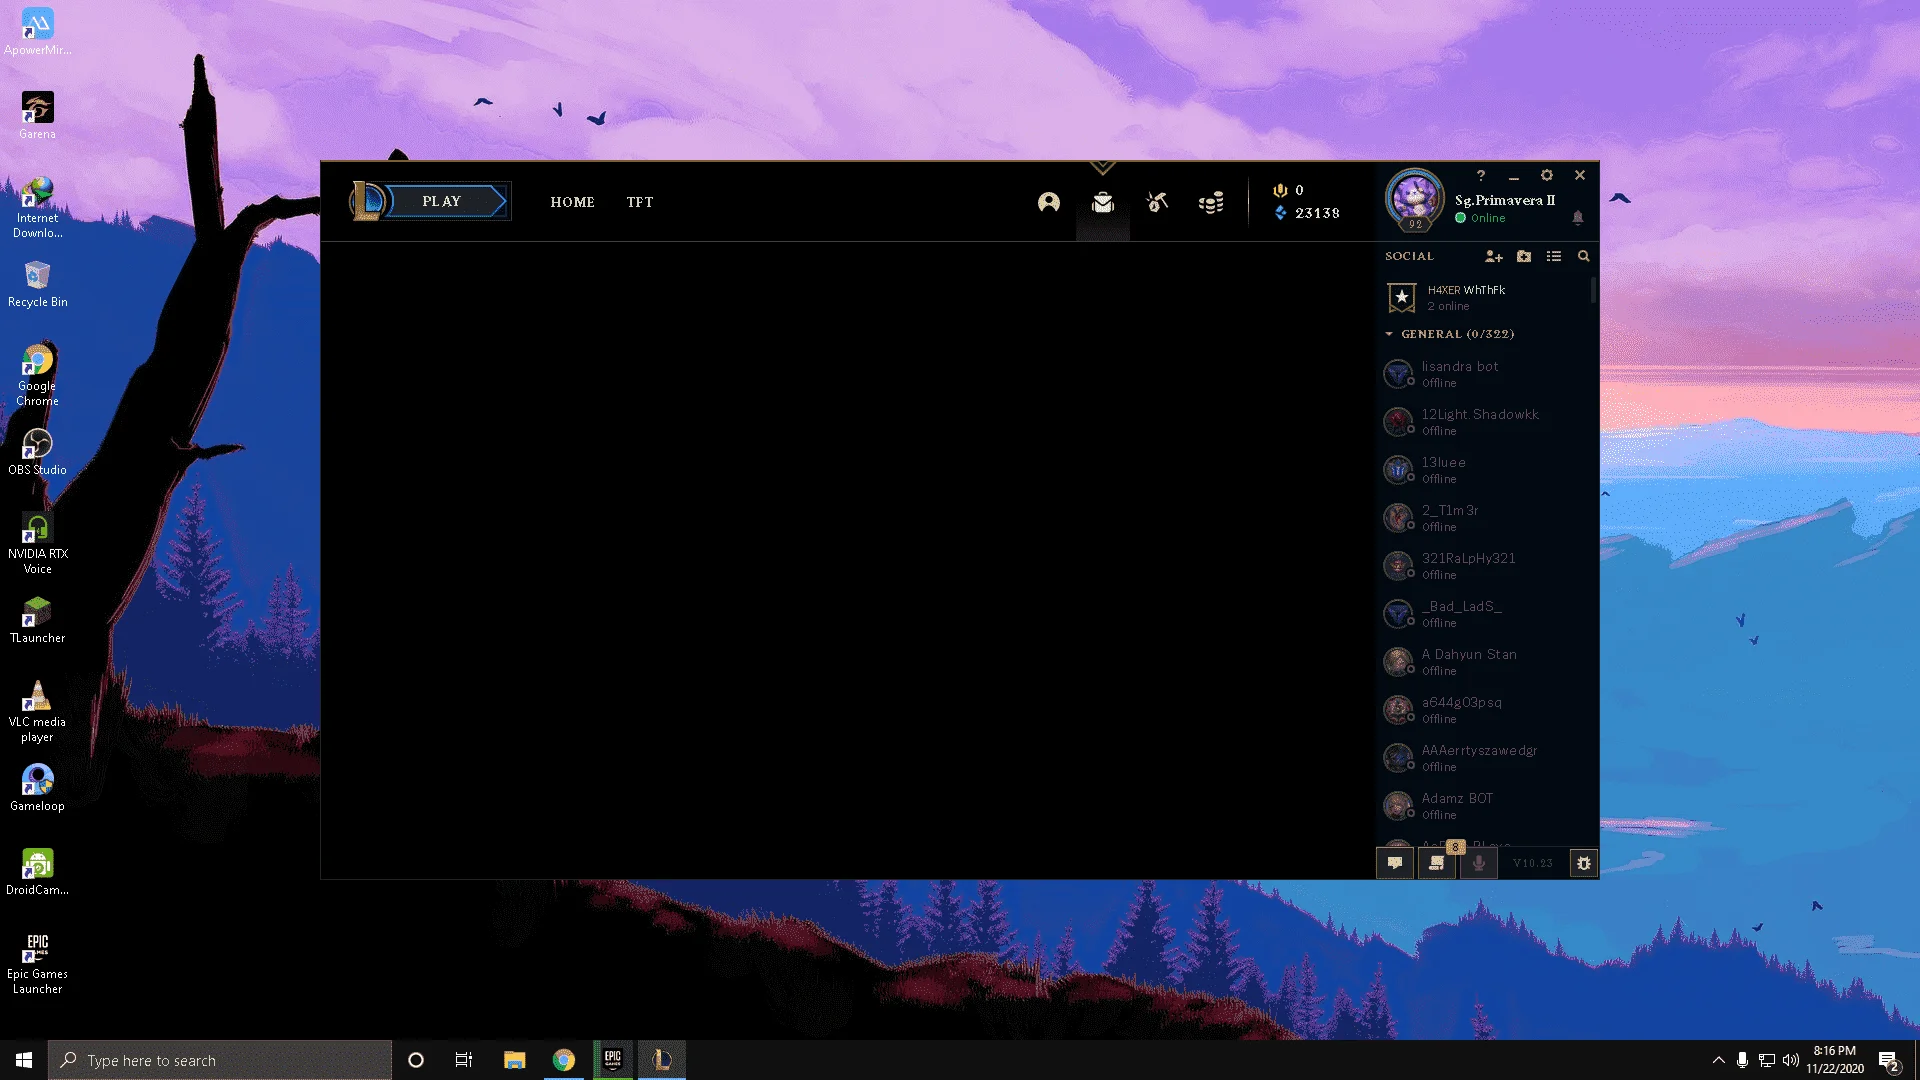Viewport: 1920px width, 1080px height.
Task: Open the Loot hammer icon
Action: click(x=1157, y=202)
